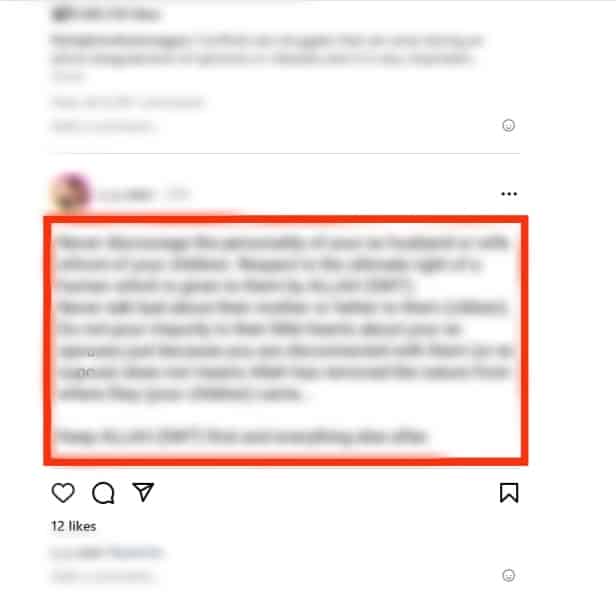Expand upper post caption with more link
Viewport: 616px width, 602px height.
[x=68, y=76]
